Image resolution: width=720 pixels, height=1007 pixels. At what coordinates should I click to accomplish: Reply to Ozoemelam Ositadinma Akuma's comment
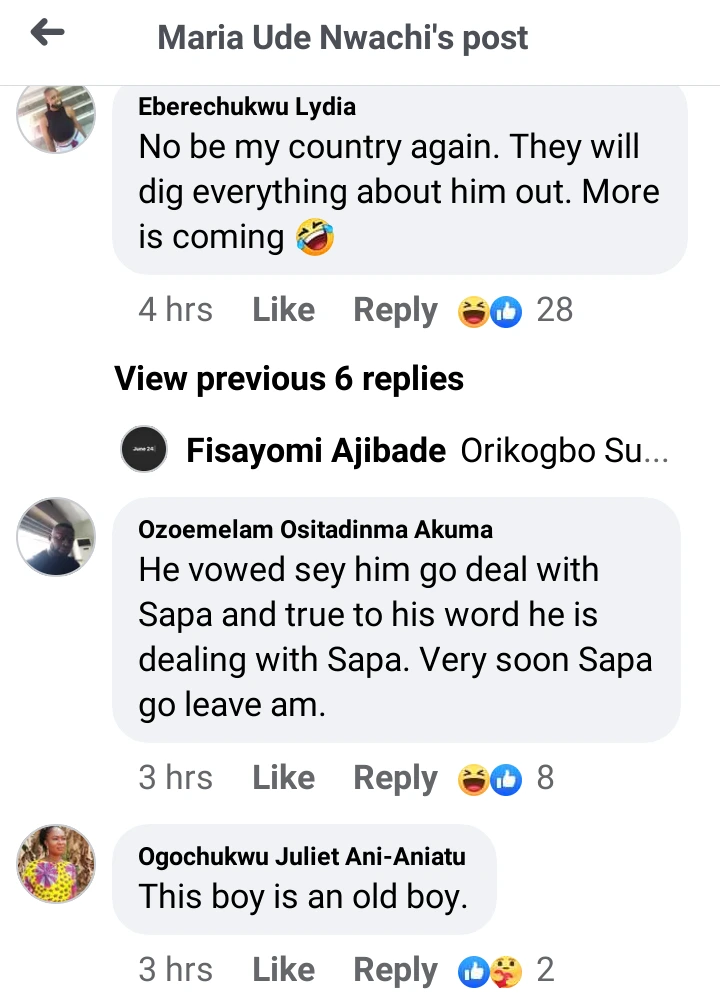pos(395,778)
